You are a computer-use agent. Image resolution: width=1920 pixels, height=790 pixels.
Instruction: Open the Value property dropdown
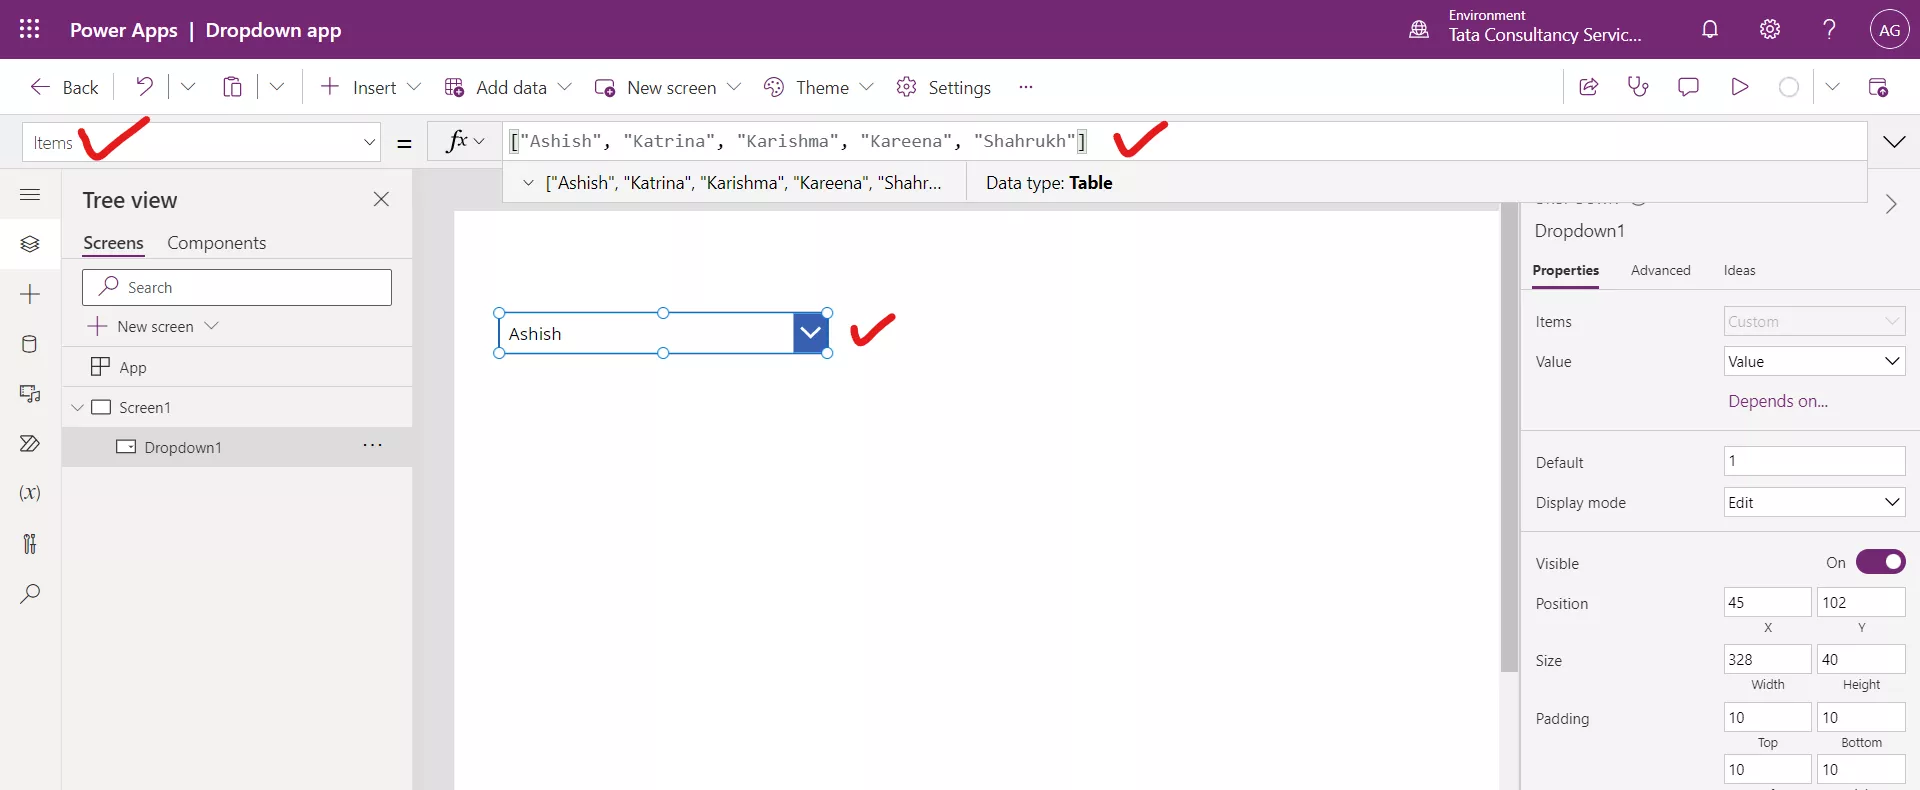click(x=1814, y=361)
